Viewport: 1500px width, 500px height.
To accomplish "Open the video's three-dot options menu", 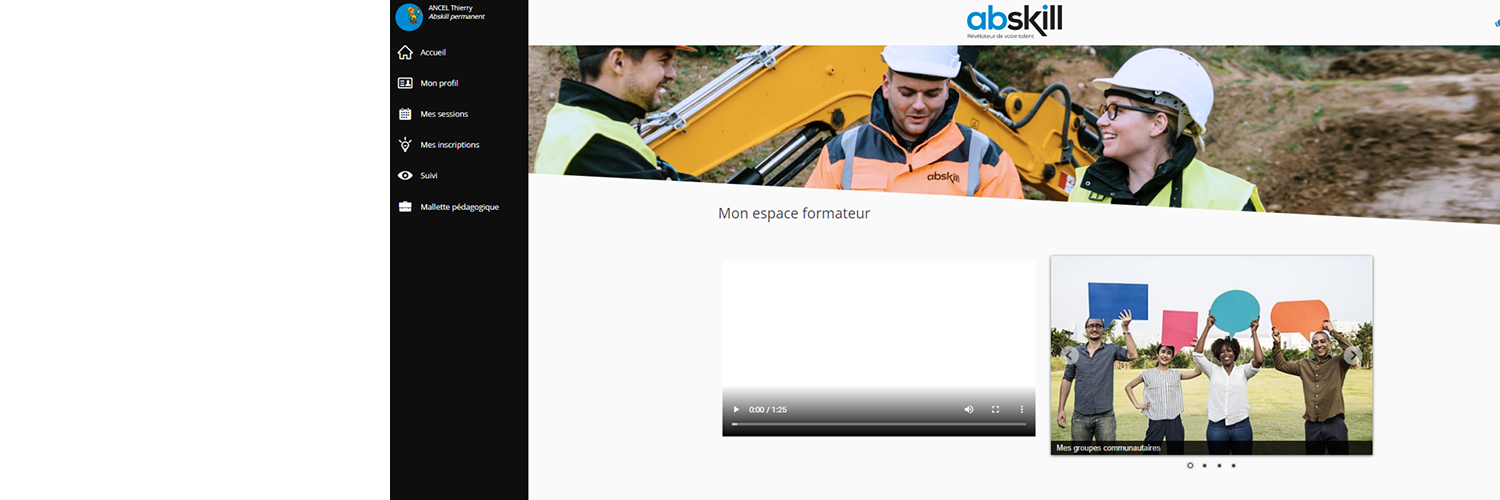I will (x=1021, y=410).
